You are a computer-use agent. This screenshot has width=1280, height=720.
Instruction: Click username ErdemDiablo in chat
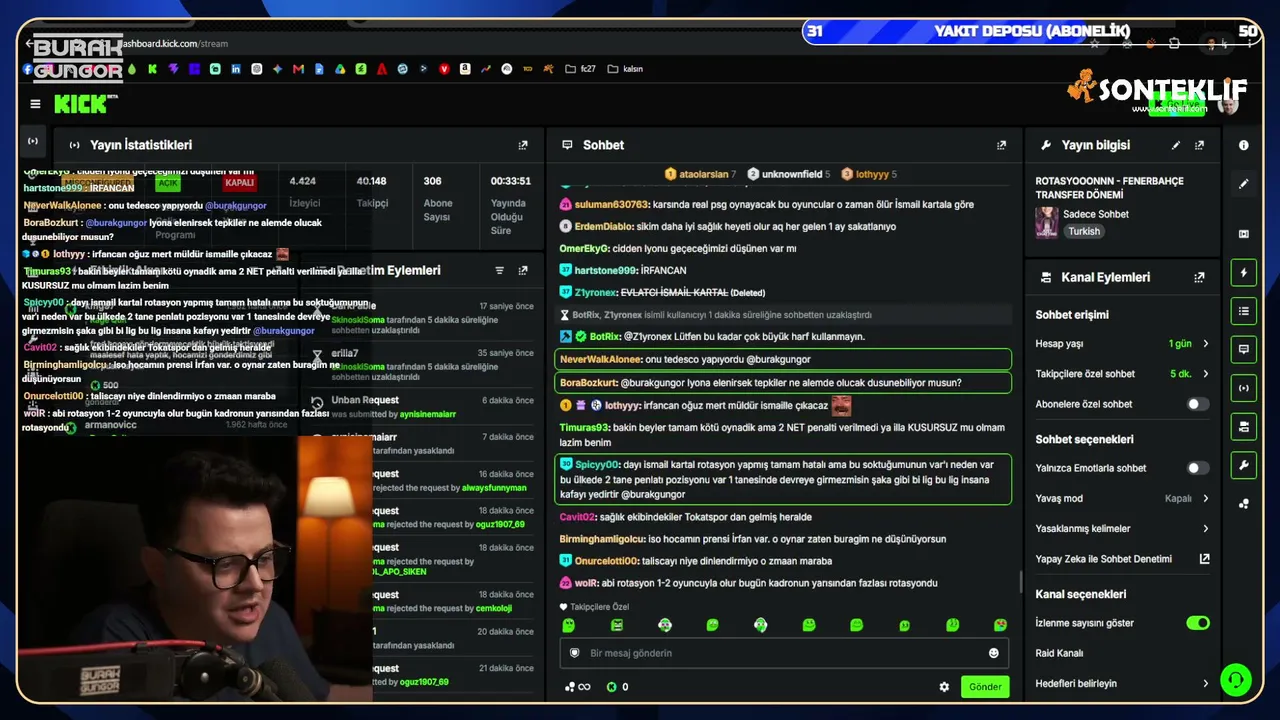coord(605,227)
